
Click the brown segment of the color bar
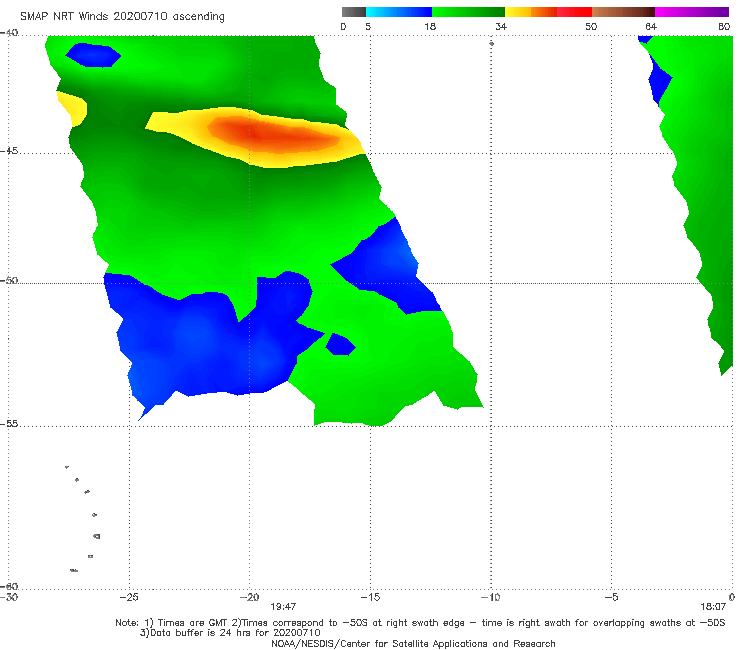coord(623,12)
